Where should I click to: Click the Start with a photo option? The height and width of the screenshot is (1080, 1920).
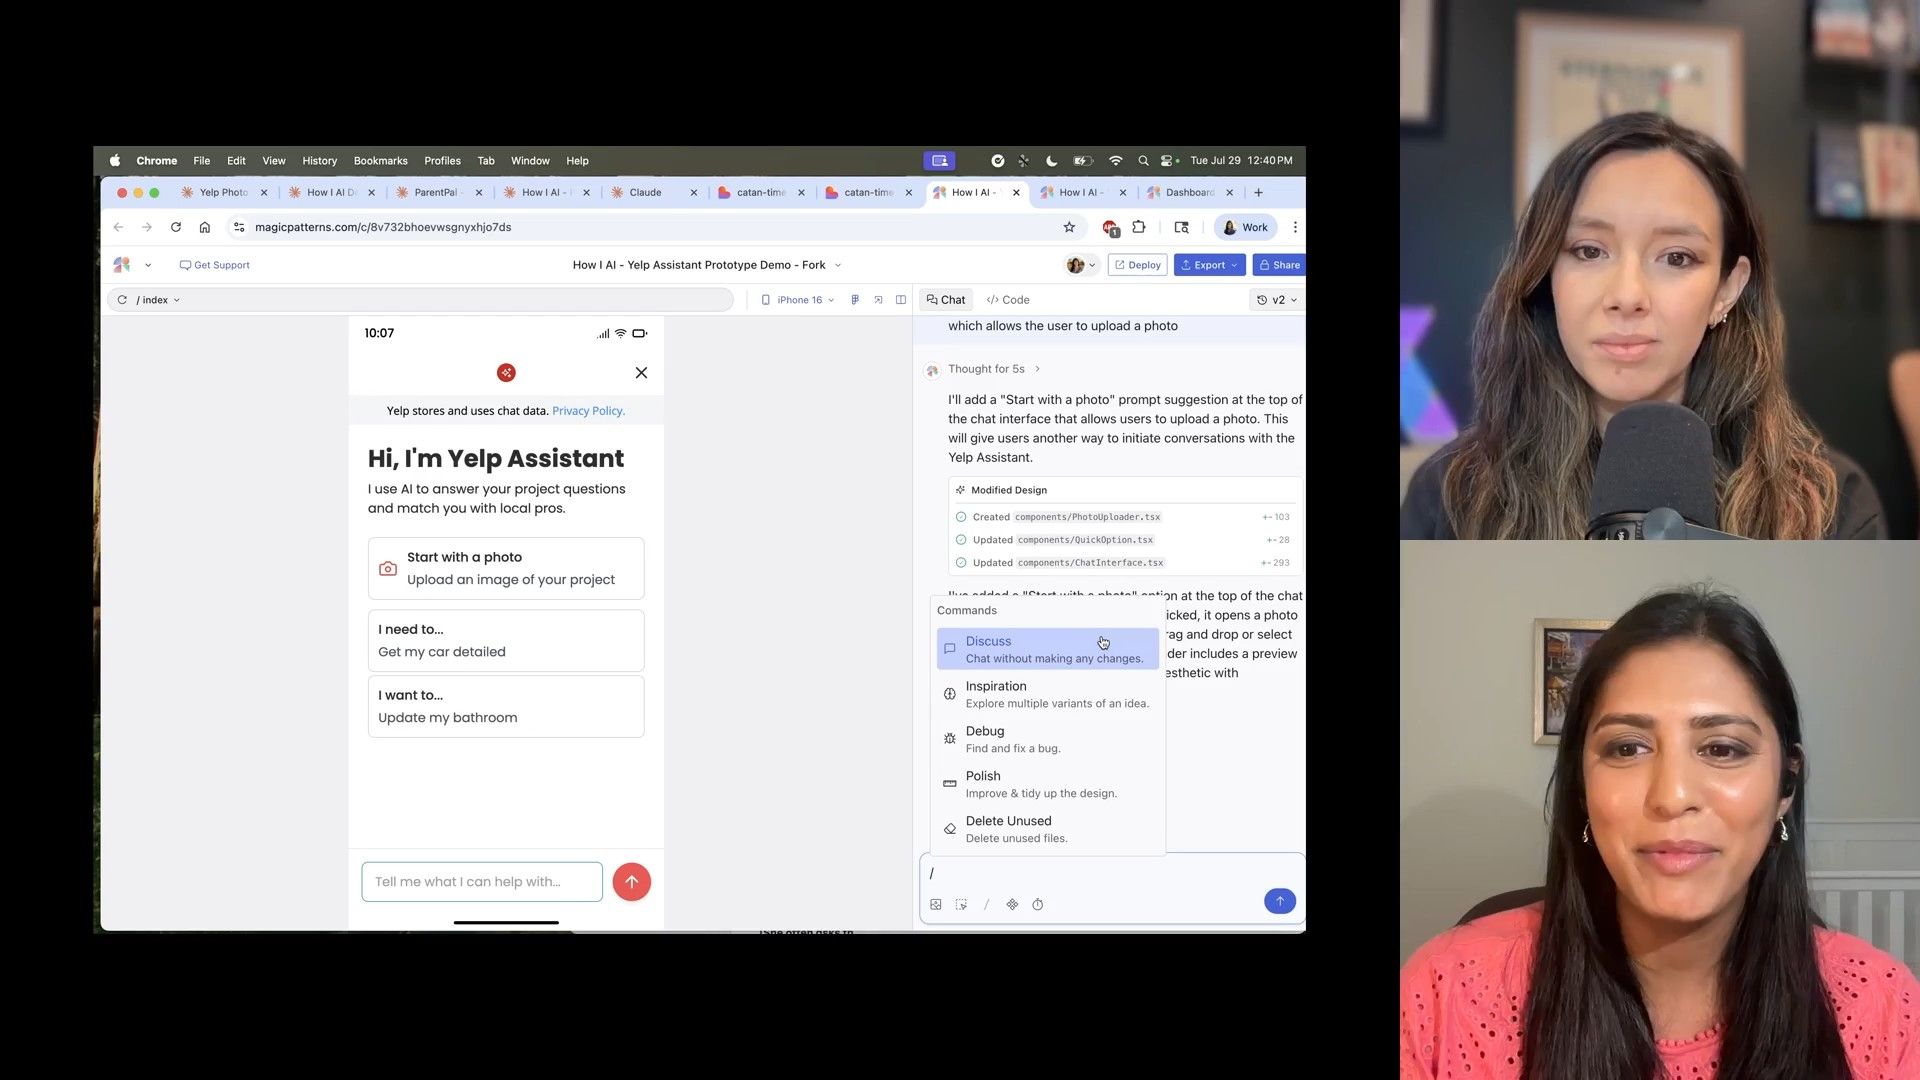point(506,568)
